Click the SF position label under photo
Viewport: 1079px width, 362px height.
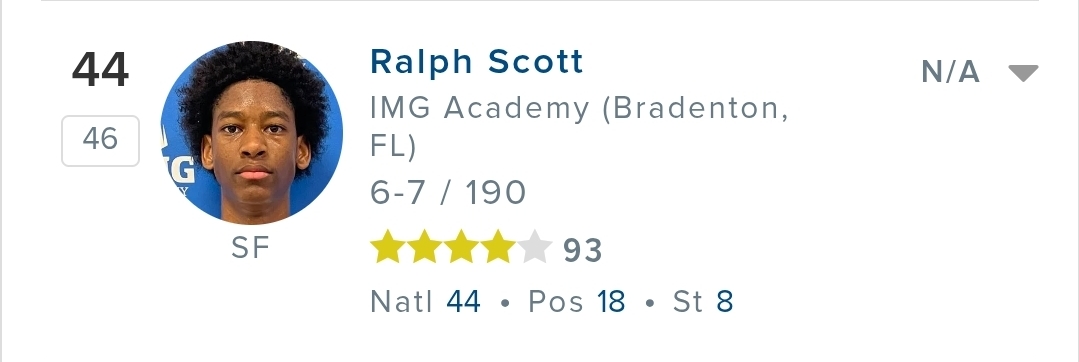coord(249,248)
